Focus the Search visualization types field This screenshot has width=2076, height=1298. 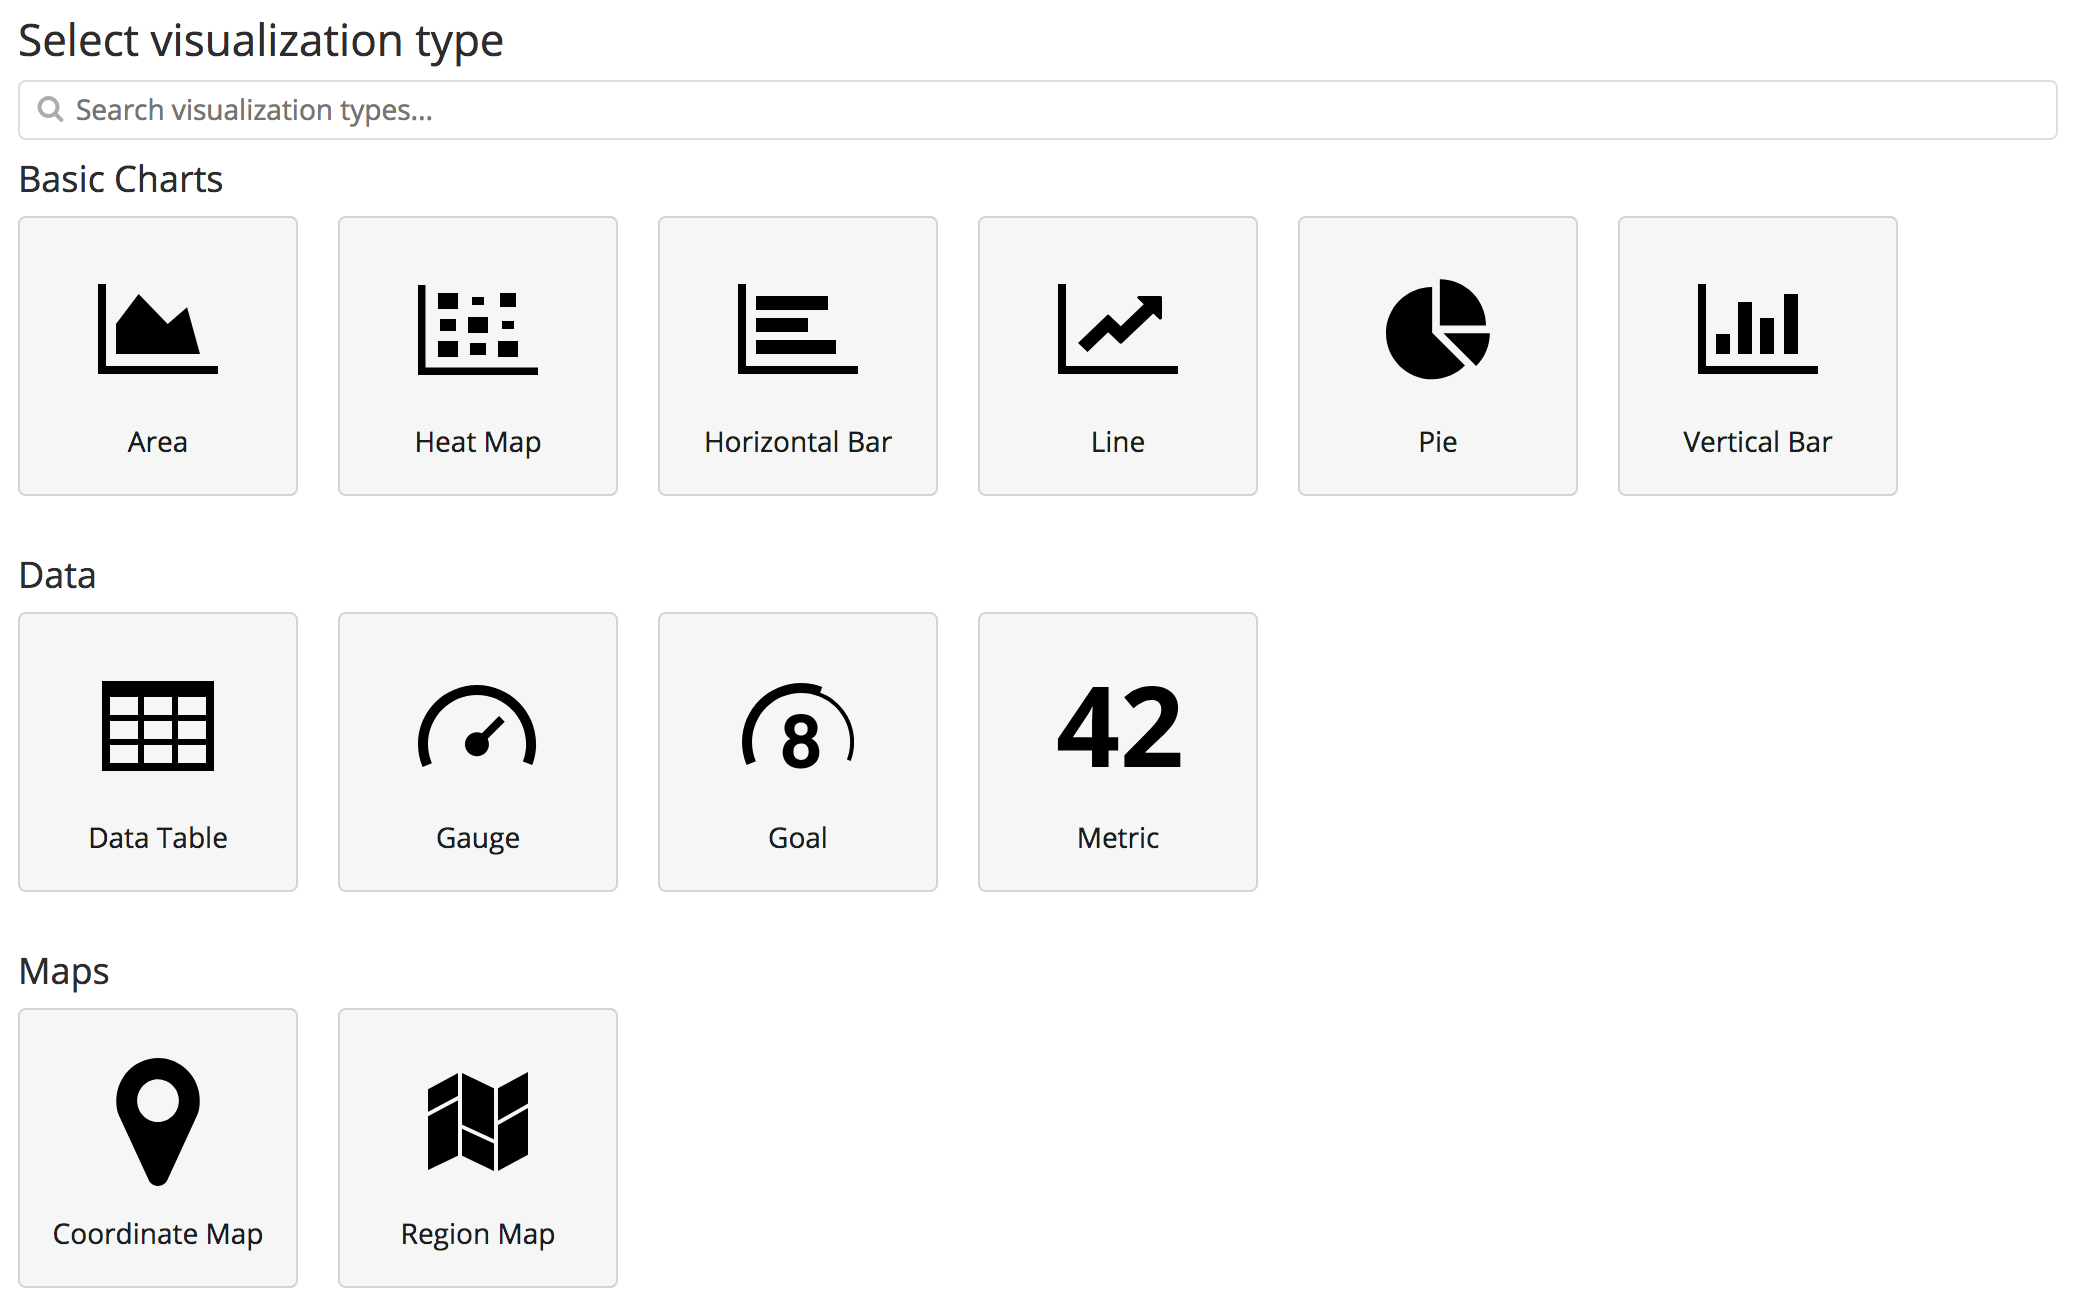[1038, 110]
